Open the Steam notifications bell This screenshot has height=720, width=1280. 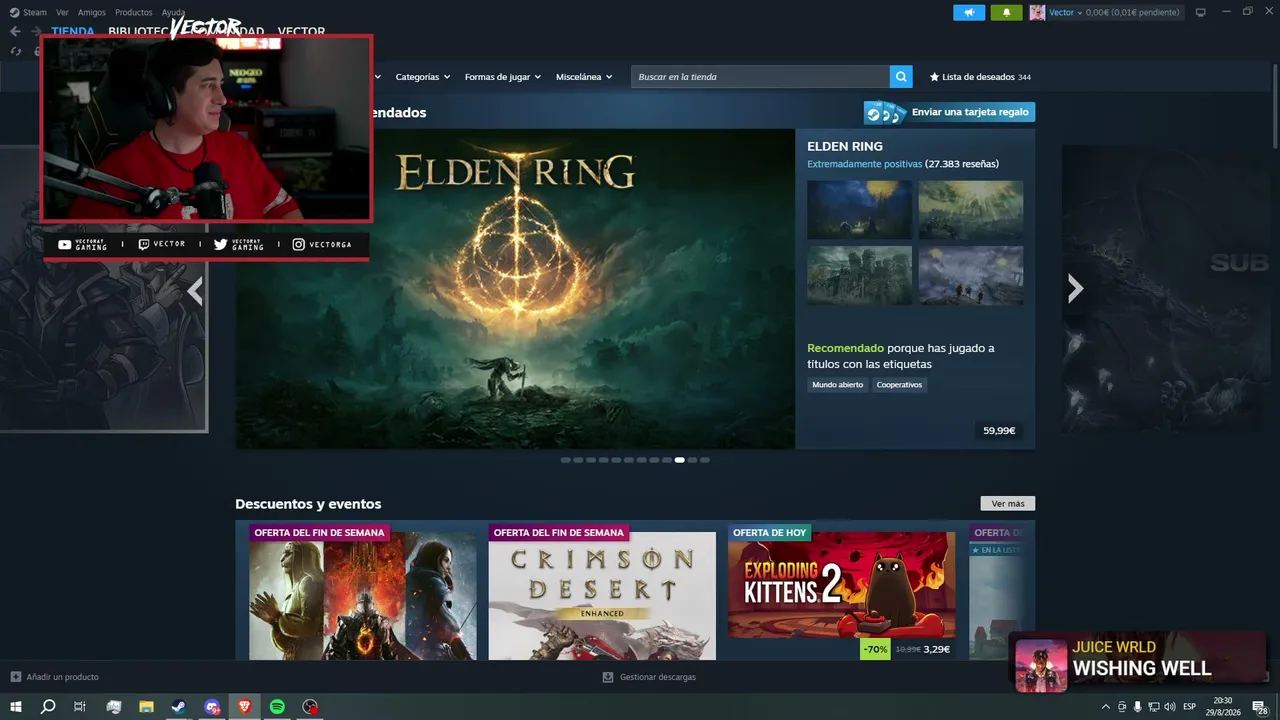(x=1006, y=12)
